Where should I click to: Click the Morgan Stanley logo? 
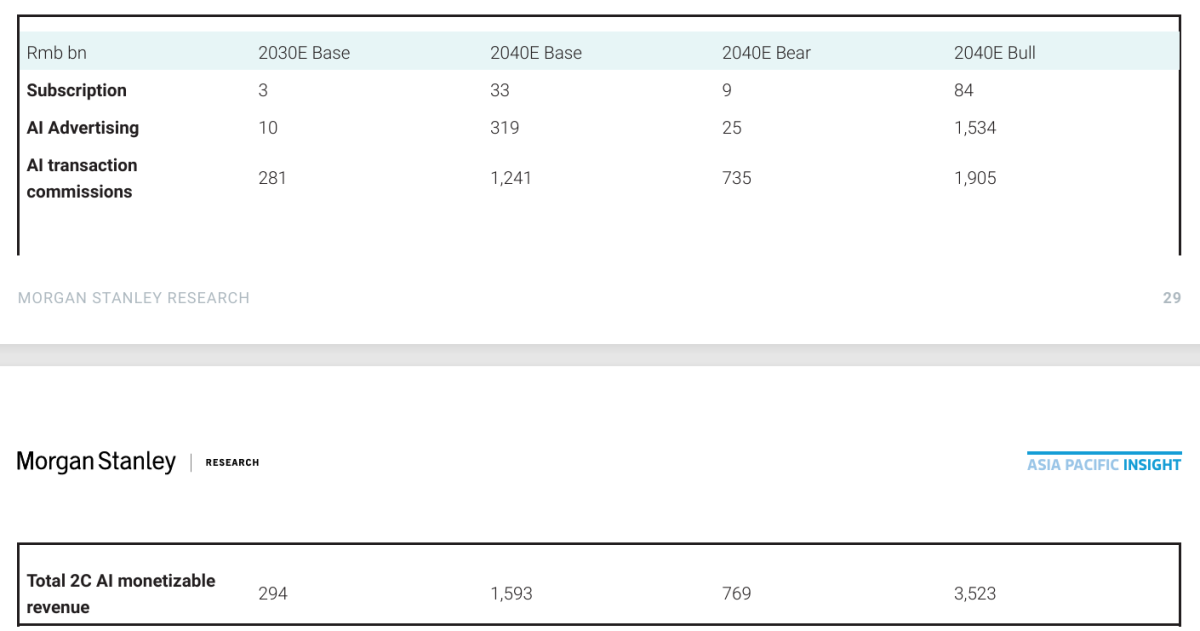click(96, 462)
